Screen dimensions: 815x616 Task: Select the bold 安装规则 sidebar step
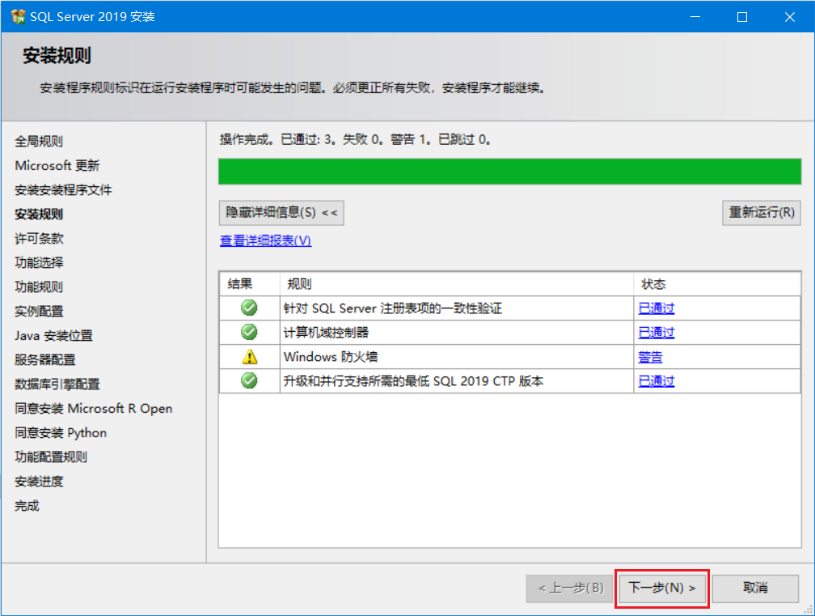39,214
